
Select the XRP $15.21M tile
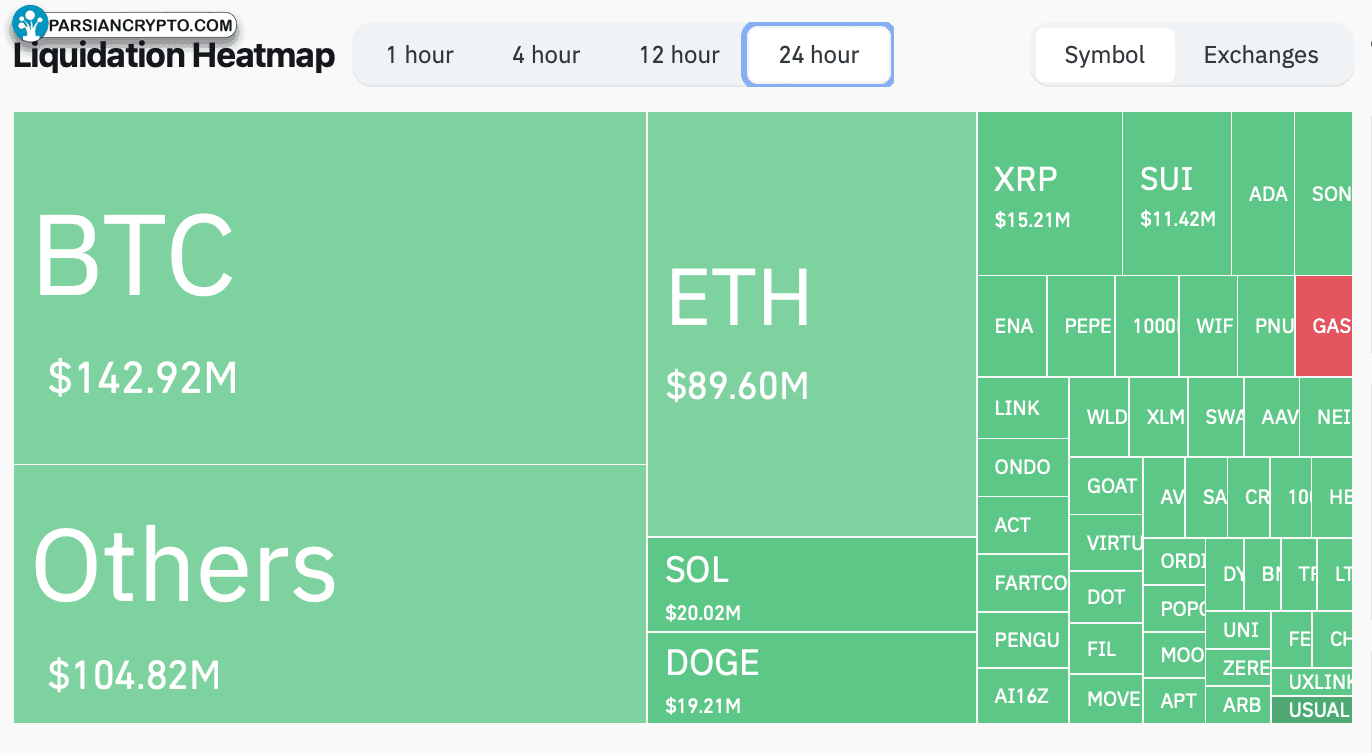tap(1050, 193)
